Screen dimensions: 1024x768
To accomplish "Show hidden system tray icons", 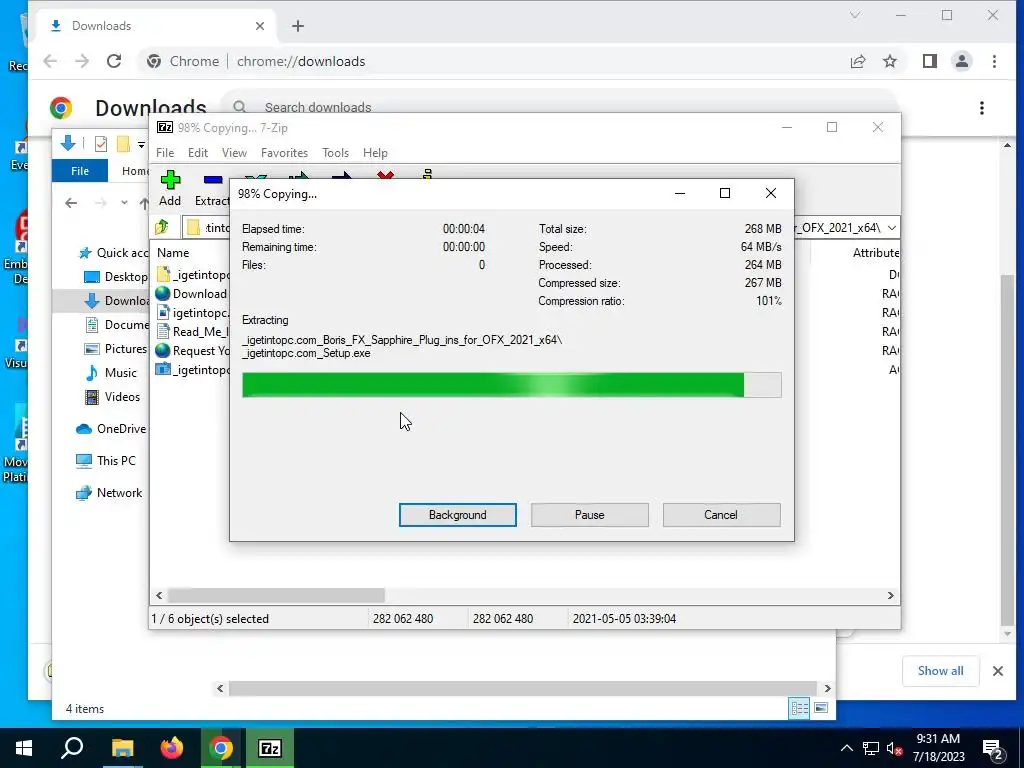I will [x=846, y=749].
